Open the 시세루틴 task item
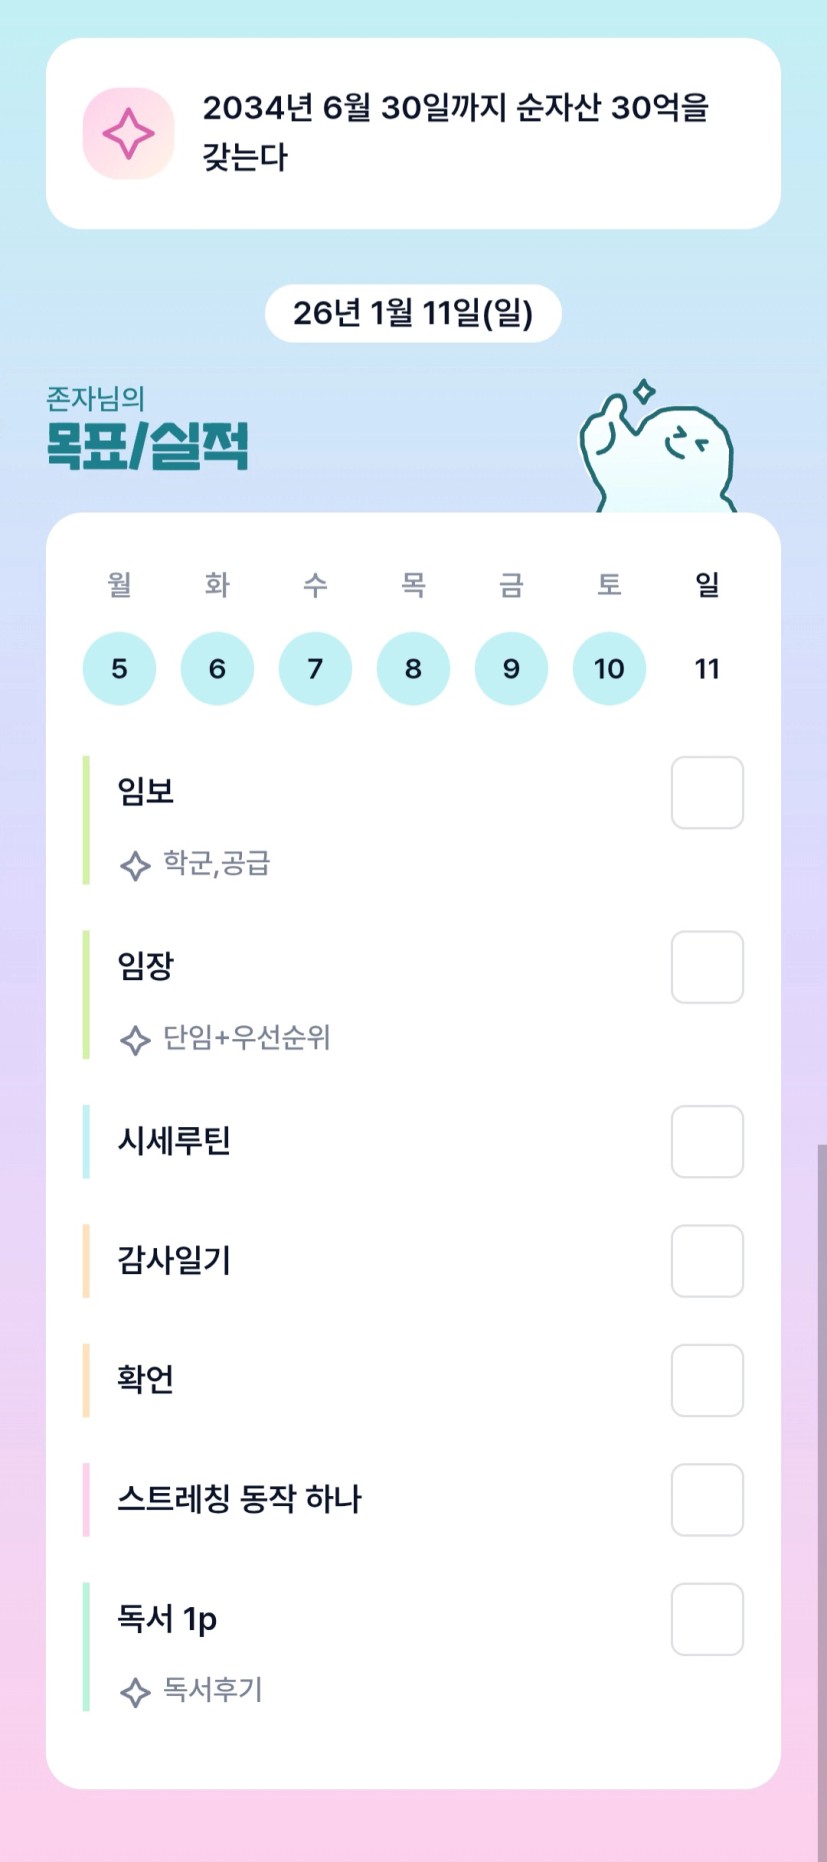Image resolution: width=827 pixels, height=1862 pixels. coord(175,1141)
